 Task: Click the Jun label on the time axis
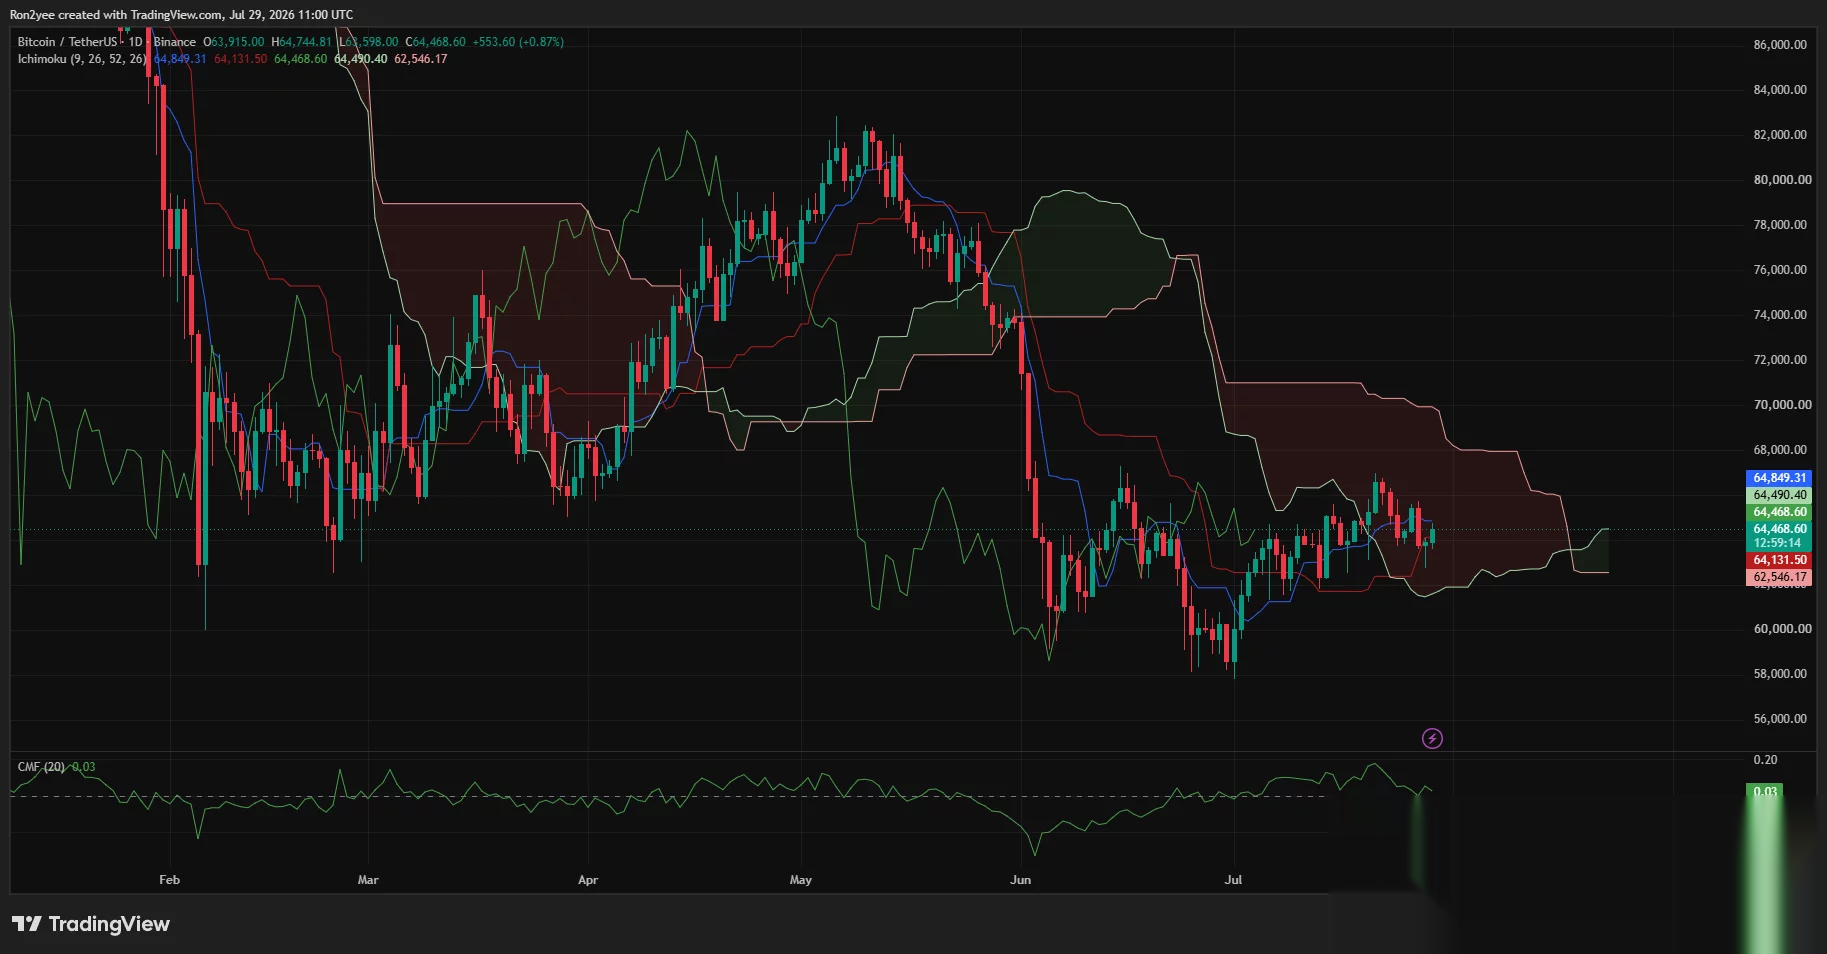click(1020, 880)
